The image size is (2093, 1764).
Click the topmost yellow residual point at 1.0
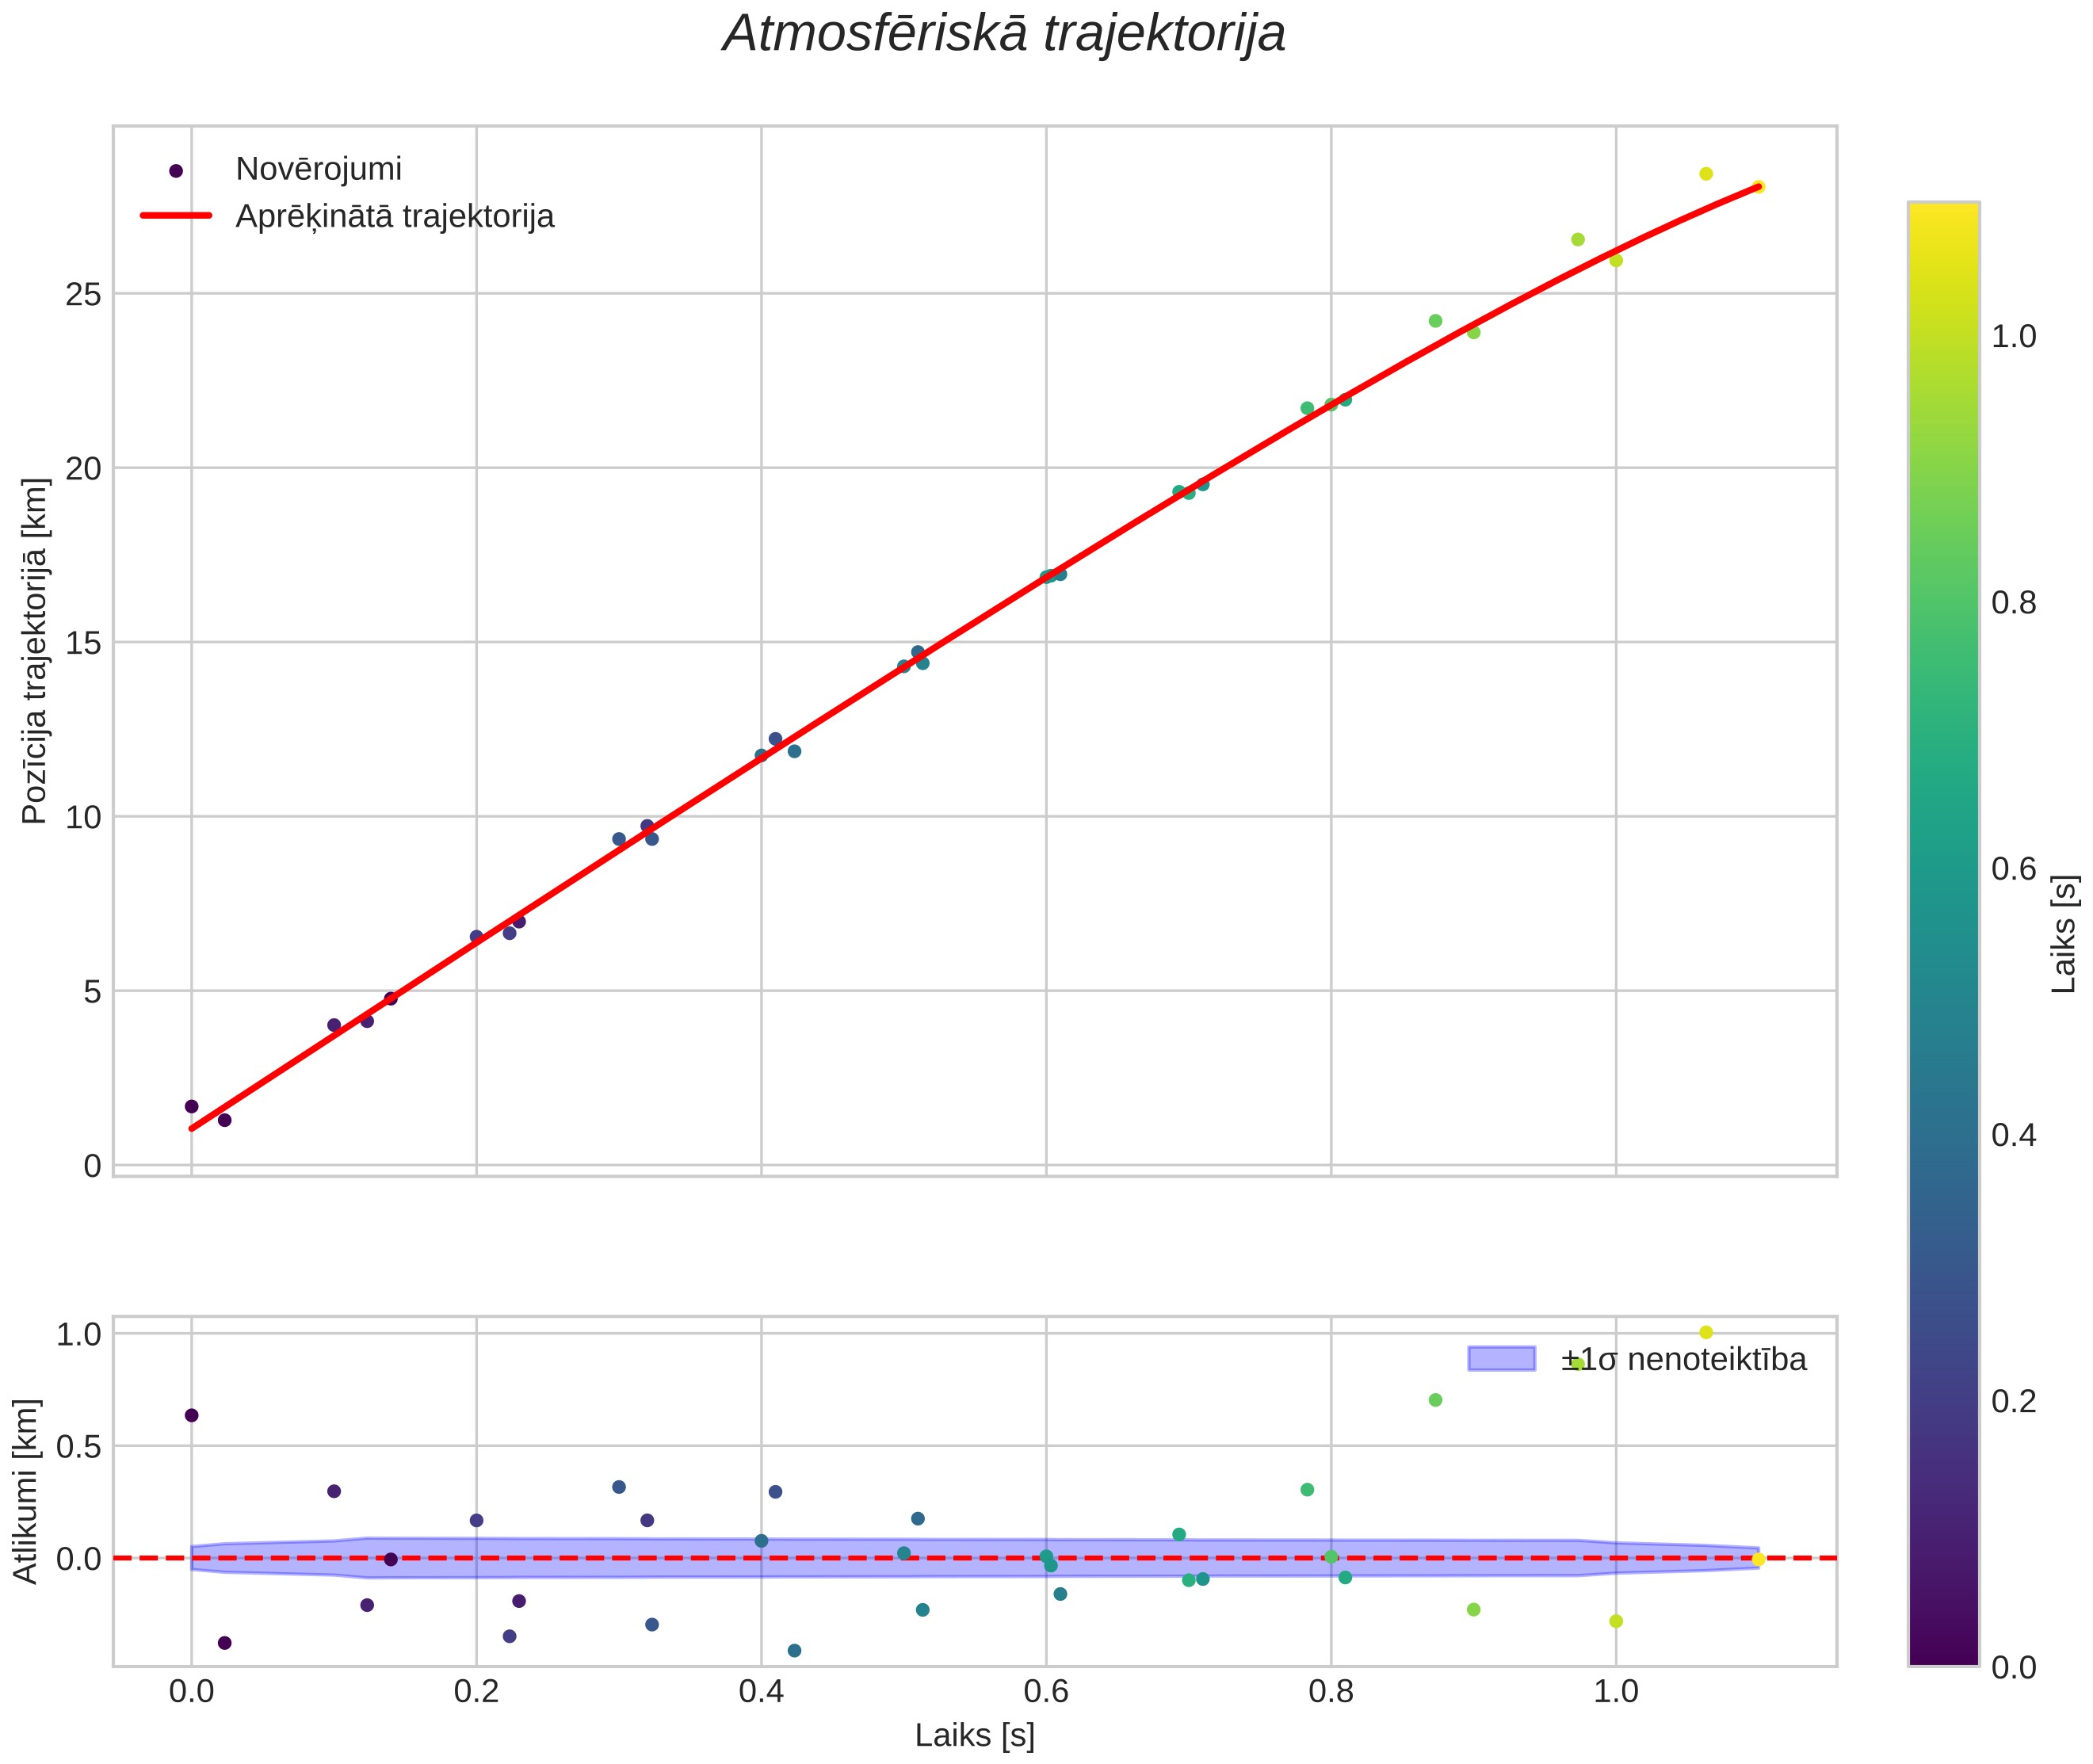click(1706, 1332)
